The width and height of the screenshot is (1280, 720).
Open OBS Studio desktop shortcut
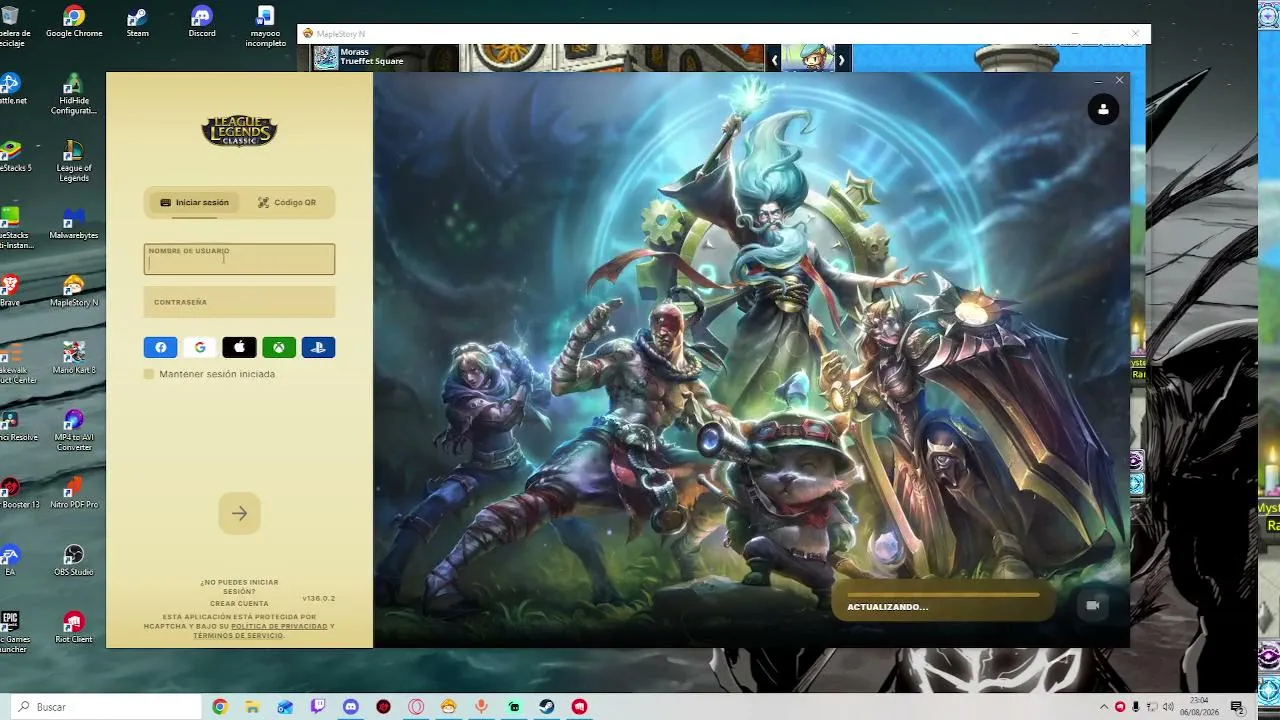[74, 559]
